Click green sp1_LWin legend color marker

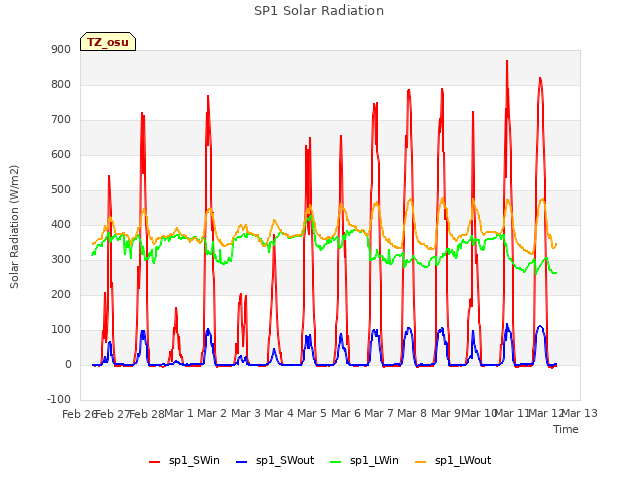[x=335, y=462]
